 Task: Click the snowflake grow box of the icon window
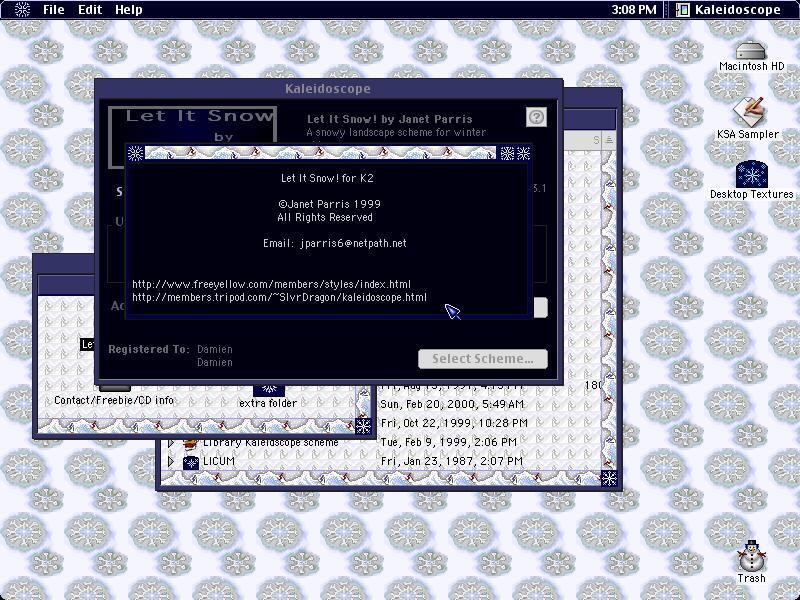point(363,426)
